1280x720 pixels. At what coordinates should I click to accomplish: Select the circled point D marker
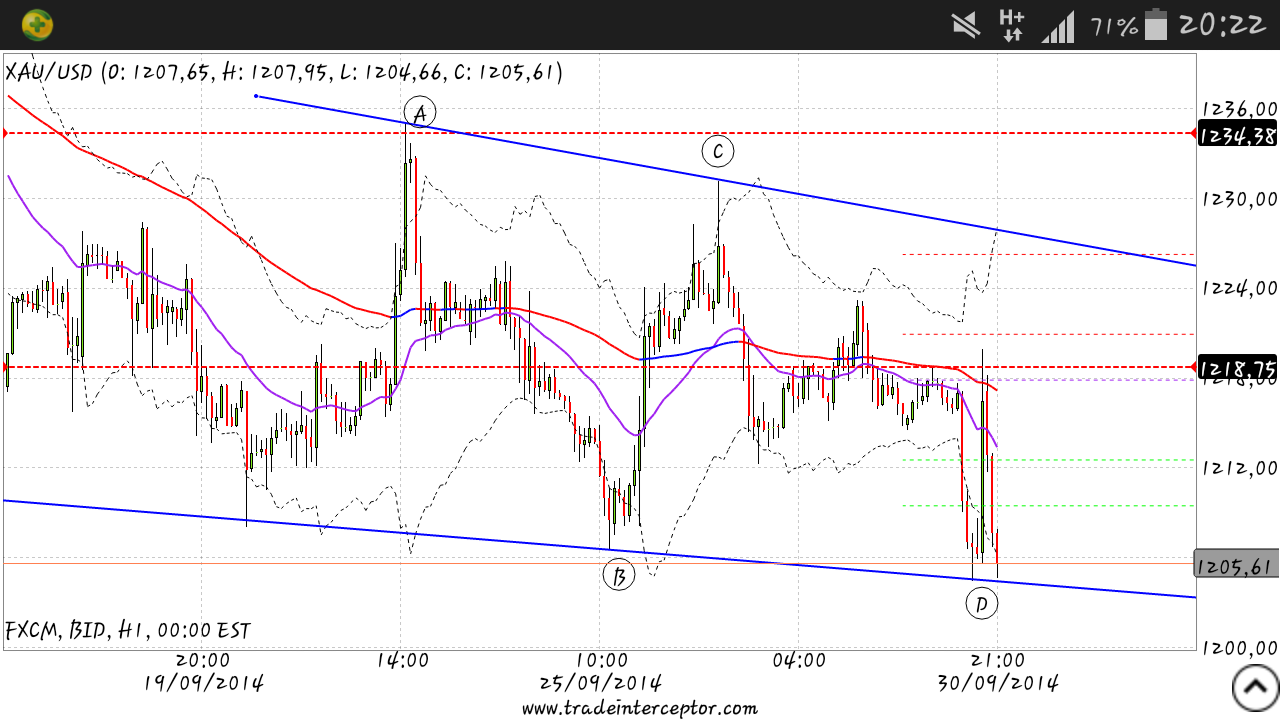coord(982,603)
